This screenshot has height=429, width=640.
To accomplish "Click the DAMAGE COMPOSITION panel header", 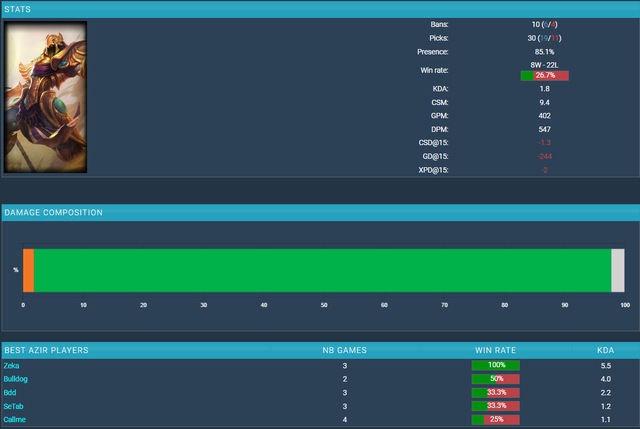I will pos(53,213).
